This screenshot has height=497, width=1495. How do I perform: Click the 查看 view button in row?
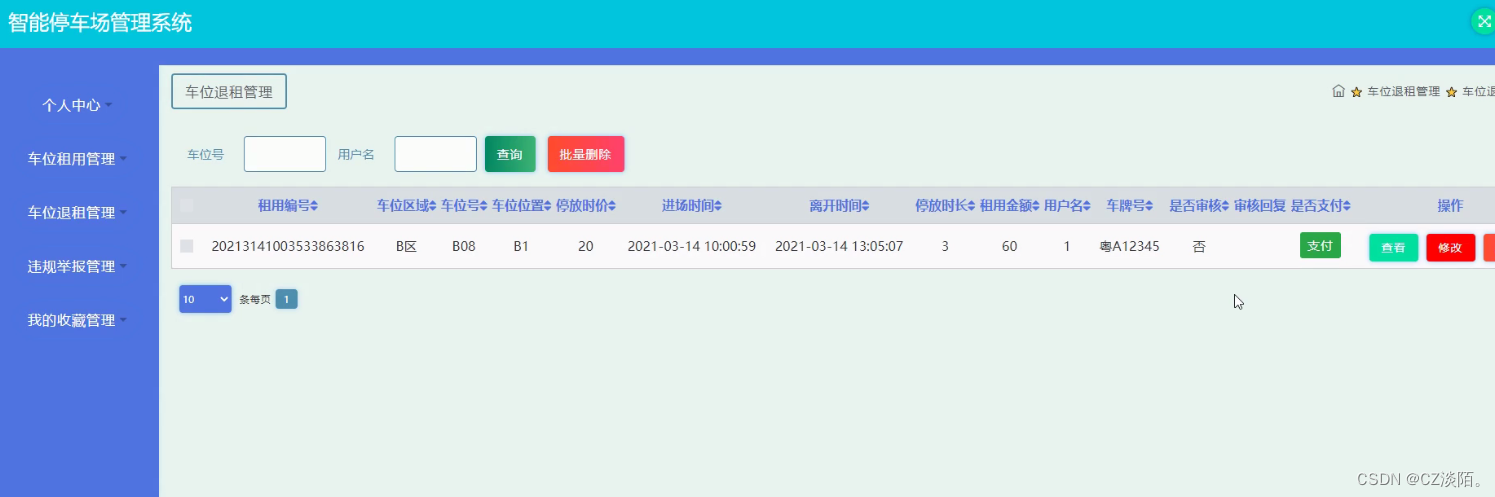point(1393,247)
